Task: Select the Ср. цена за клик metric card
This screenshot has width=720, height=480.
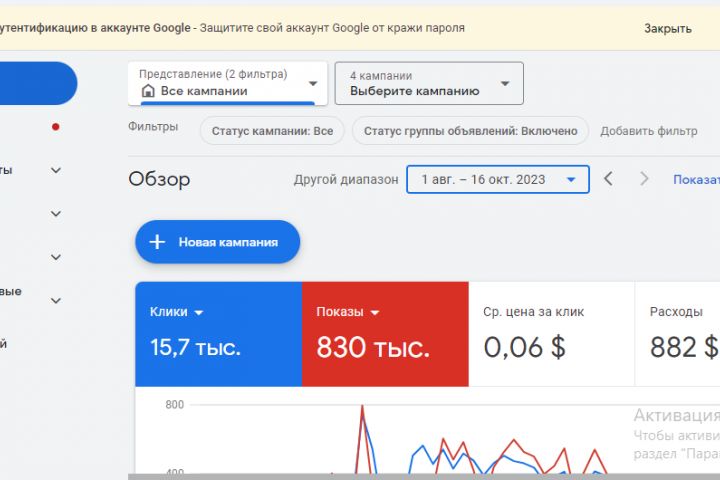Action: (x=550, y=334)
